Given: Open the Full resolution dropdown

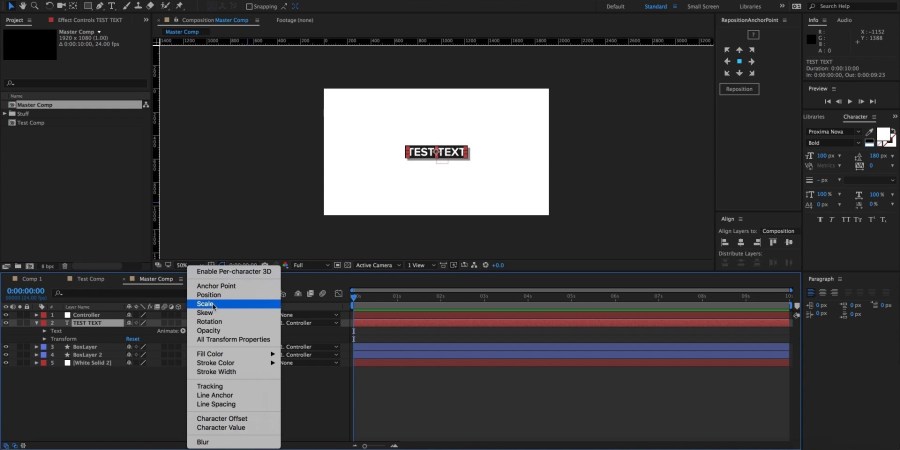Looking at the screenshot, I should [312, 265].
